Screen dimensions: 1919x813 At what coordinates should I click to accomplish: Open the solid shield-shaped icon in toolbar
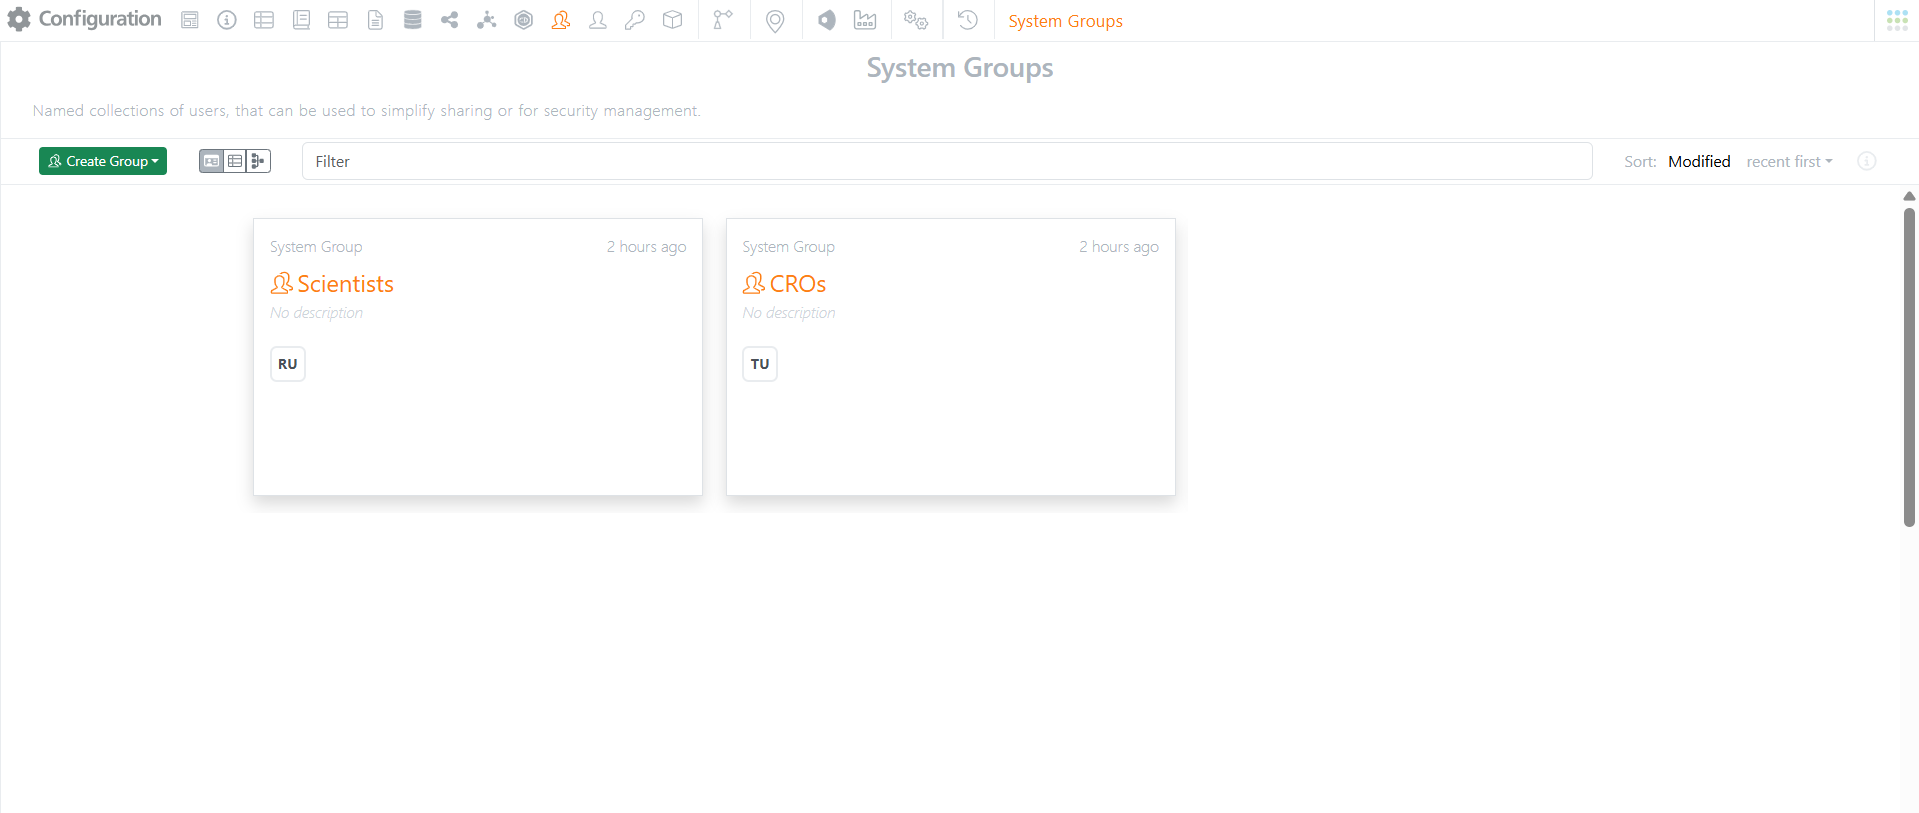point(827,20)
